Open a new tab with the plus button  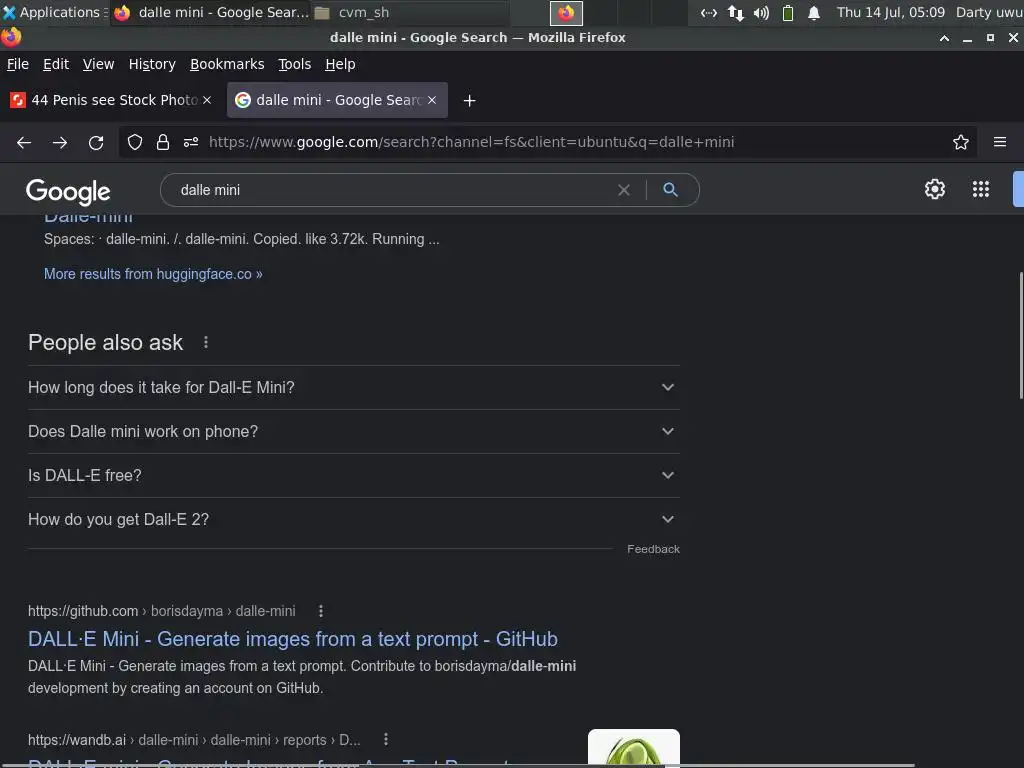[x=469, y=101]
